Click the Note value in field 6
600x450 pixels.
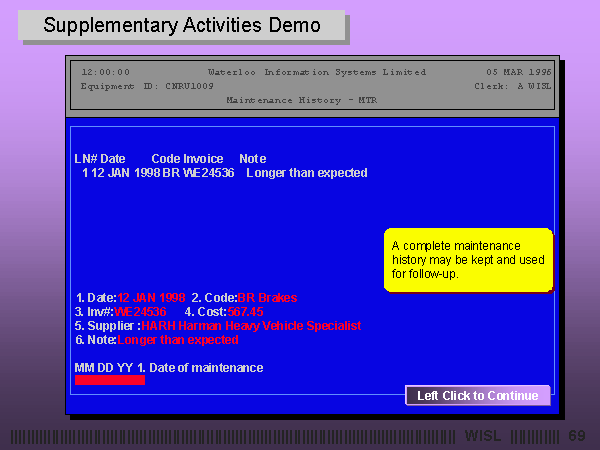(x=178, y=340)
